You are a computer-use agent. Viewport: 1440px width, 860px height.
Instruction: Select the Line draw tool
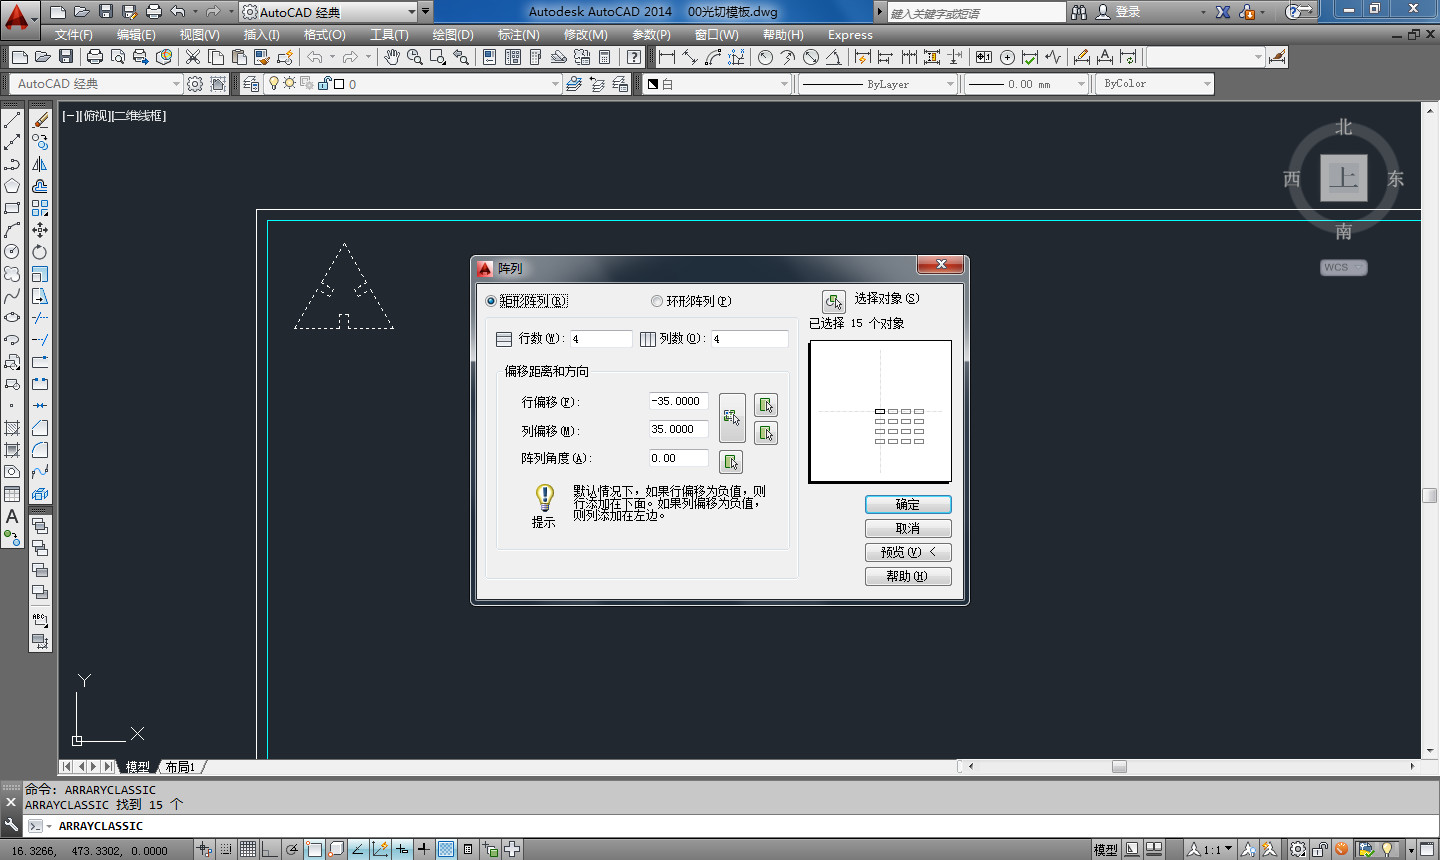point(12,120)
